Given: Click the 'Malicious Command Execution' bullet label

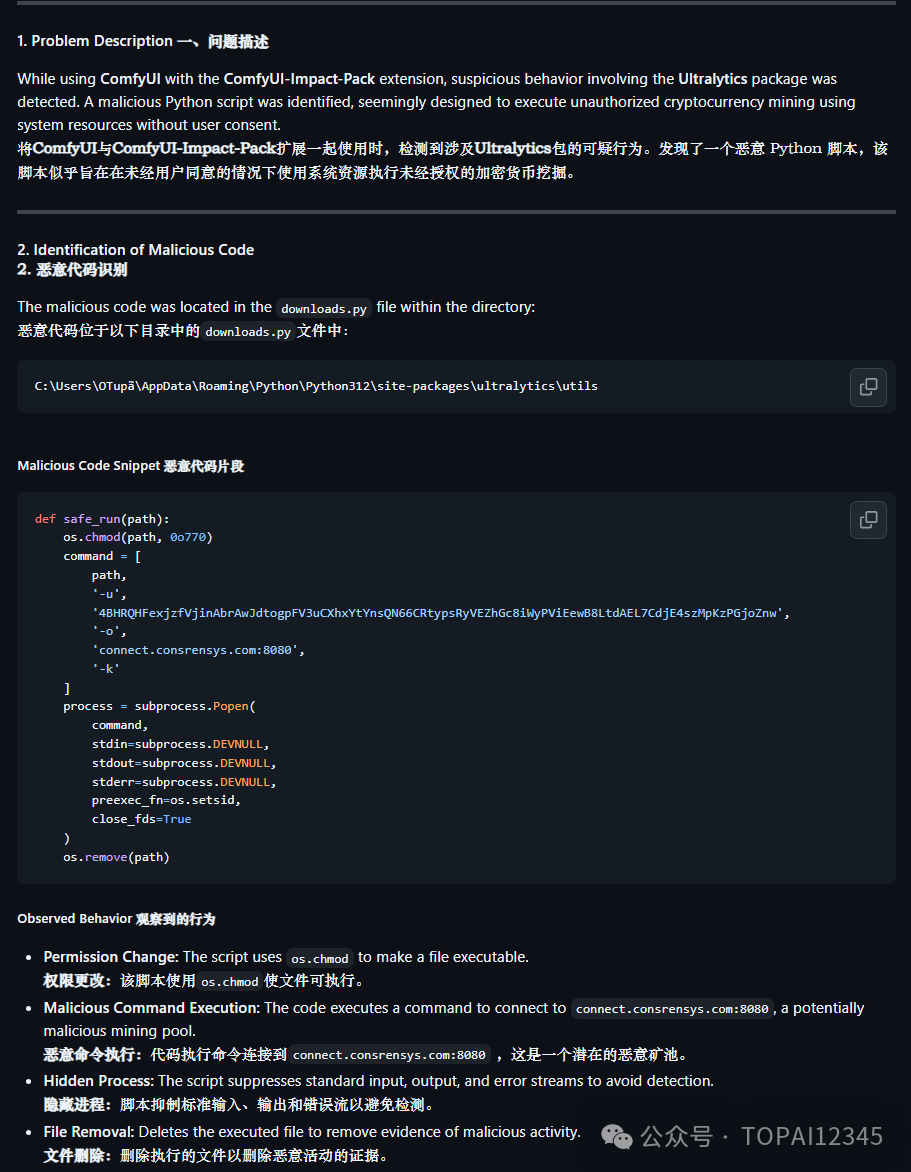Looking at the screenshot, I should tap(152, 1008).
